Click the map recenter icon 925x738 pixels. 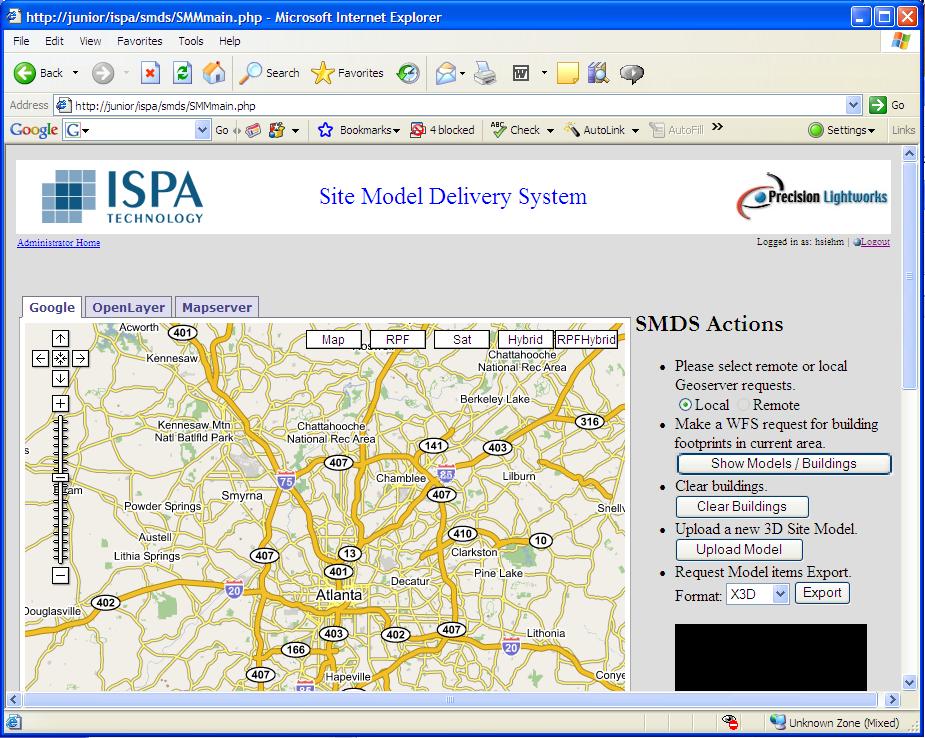[60, 358]
